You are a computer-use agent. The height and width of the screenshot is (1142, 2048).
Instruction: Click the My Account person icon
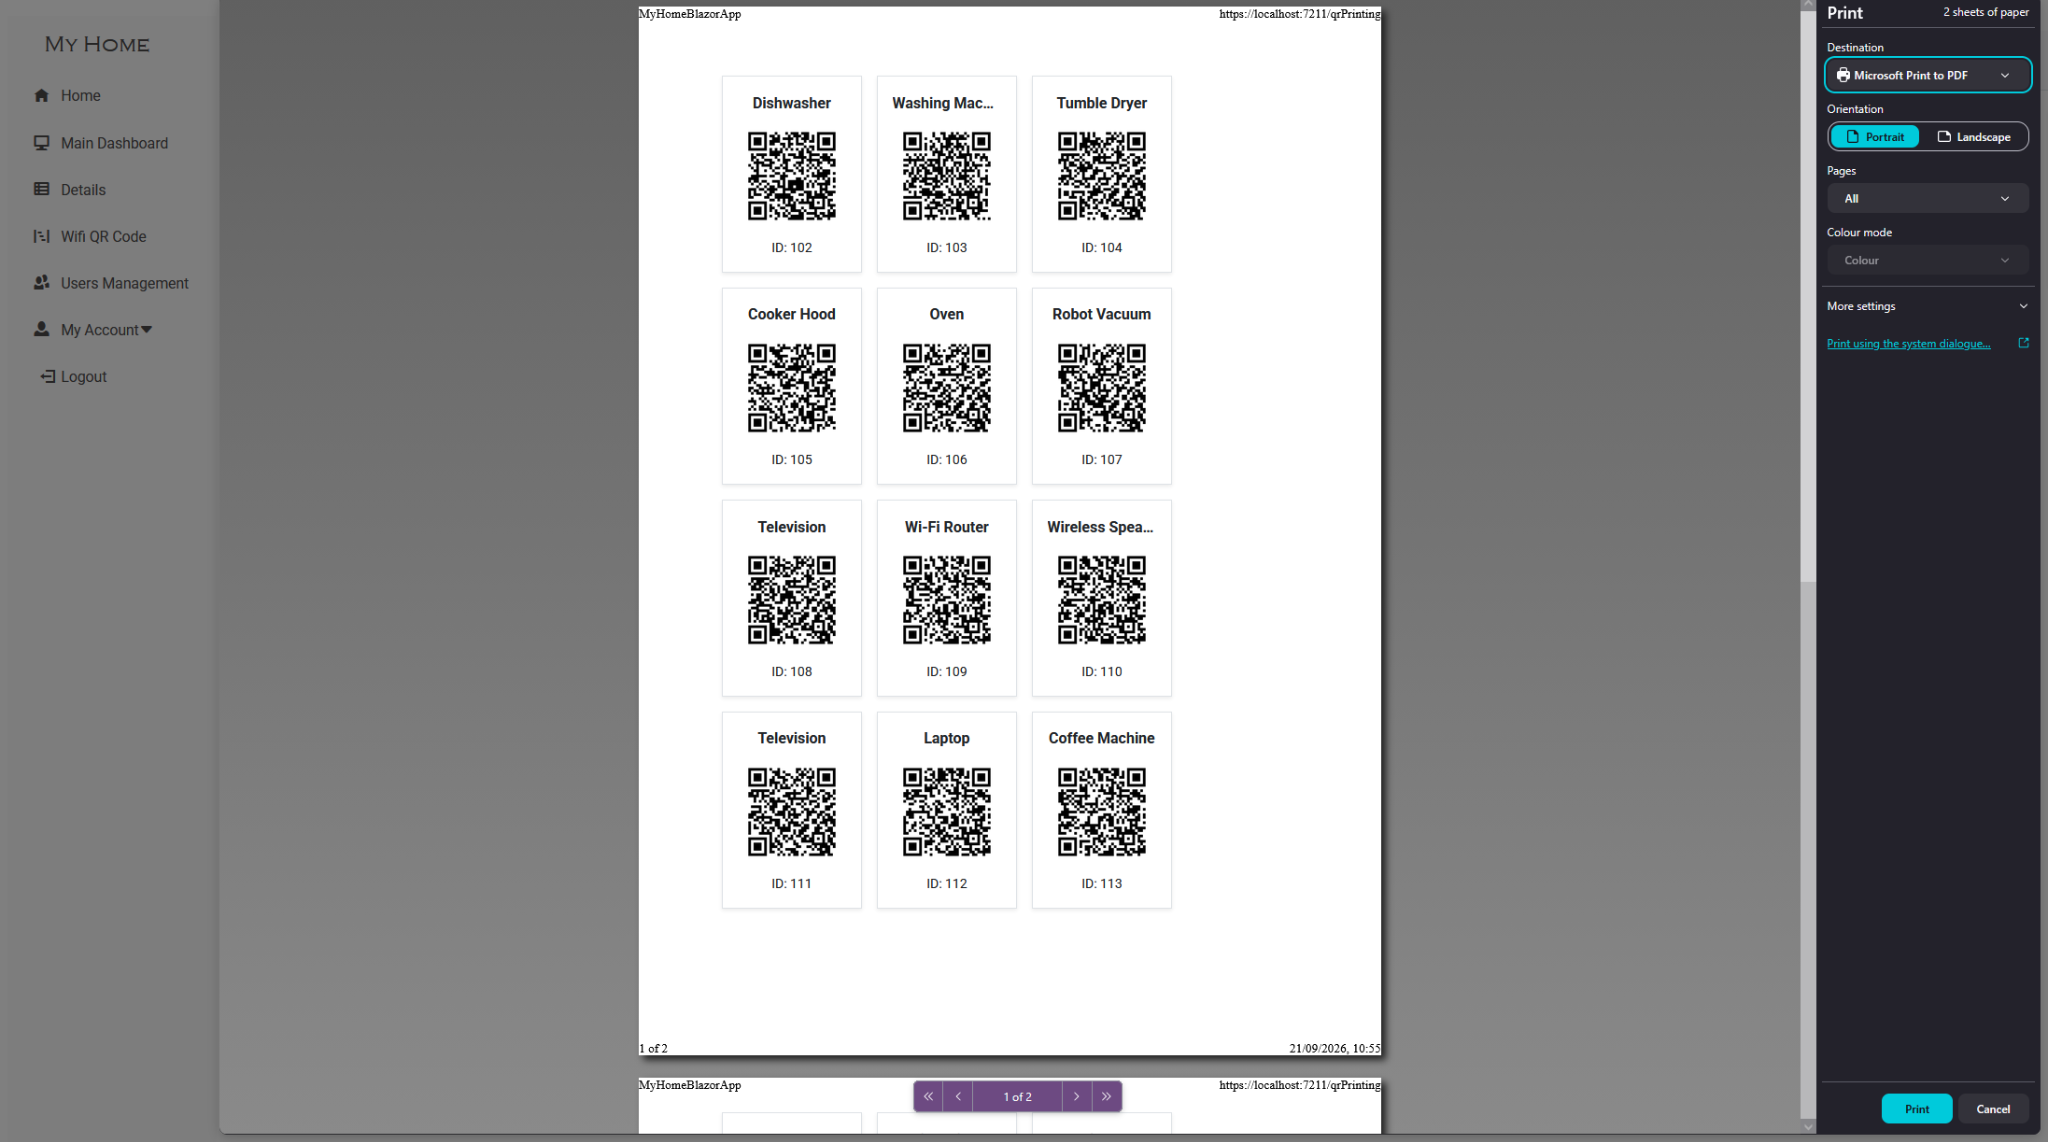[41, 329]
